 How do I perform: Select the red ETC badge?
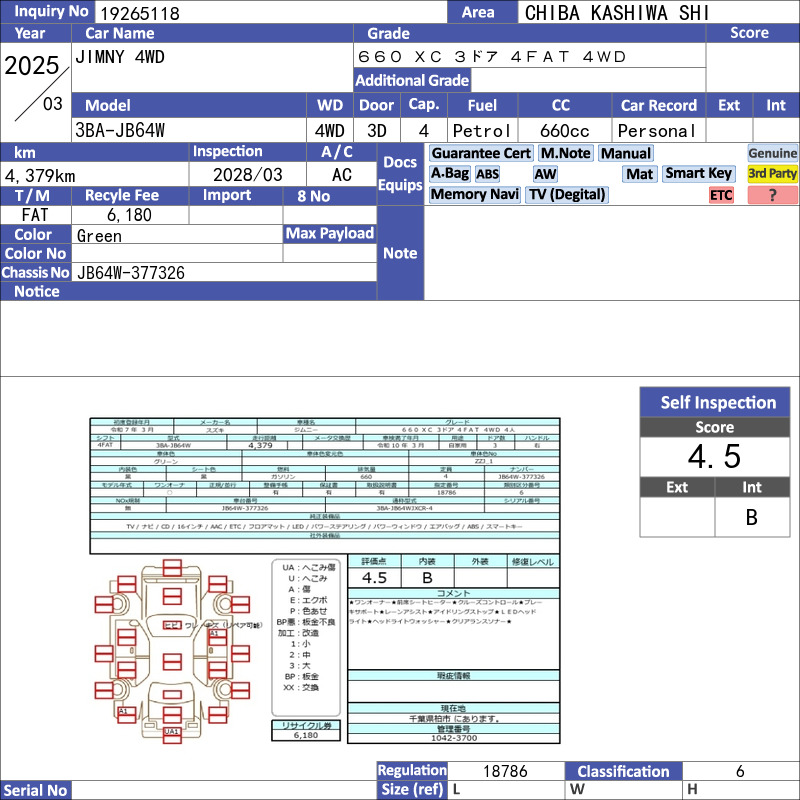click(x=721, y=195)
